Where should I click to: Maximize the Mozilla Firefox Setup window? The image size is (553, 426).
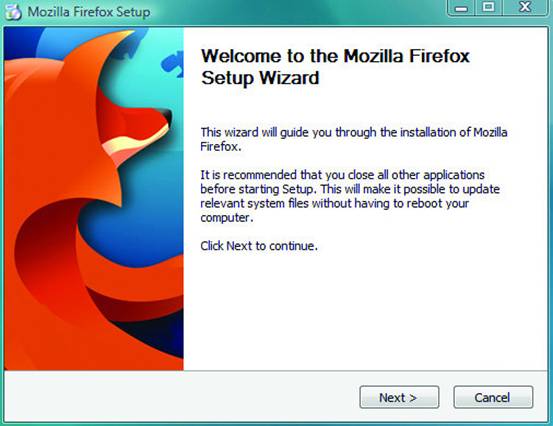tap(489, 7)
